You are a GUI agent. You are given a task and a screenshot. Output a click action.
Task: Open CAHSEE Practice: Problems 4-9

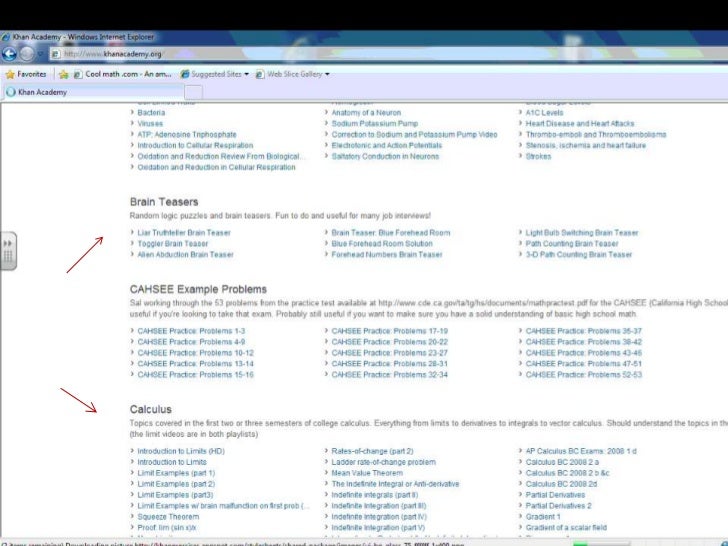pos(191,342)
